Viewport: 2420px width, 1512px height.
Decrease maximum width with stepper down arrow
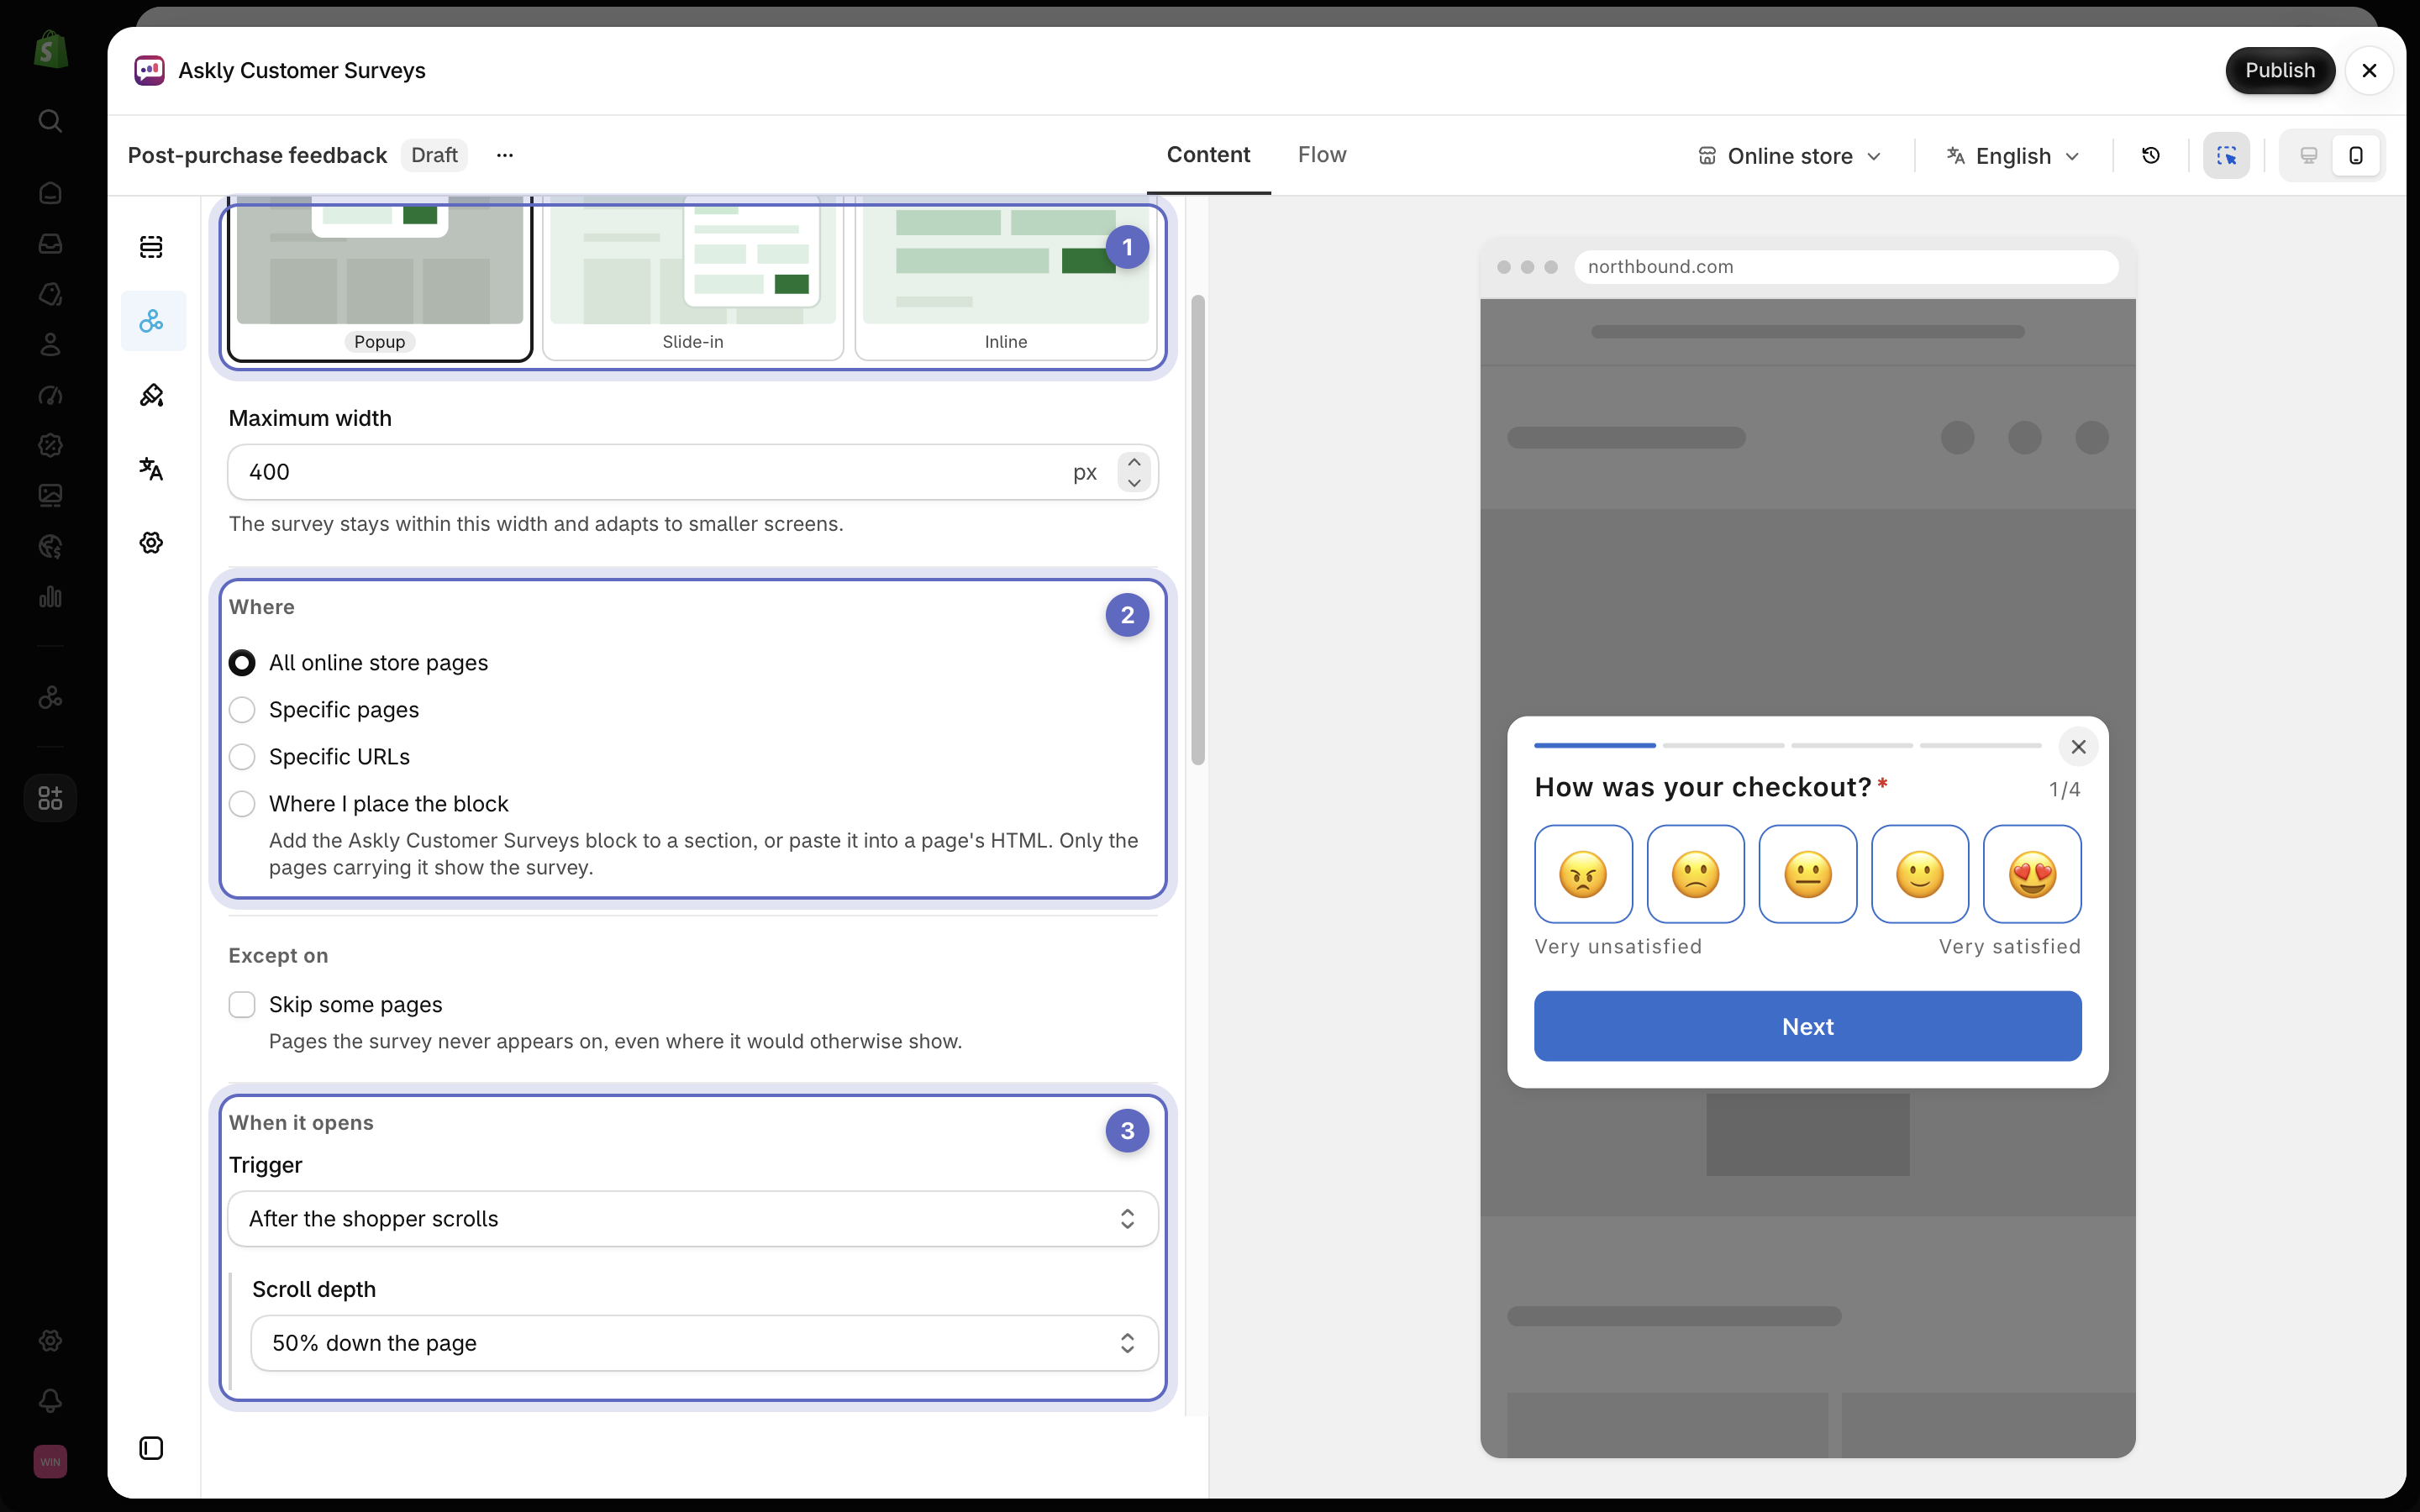tap(1134, 483)
